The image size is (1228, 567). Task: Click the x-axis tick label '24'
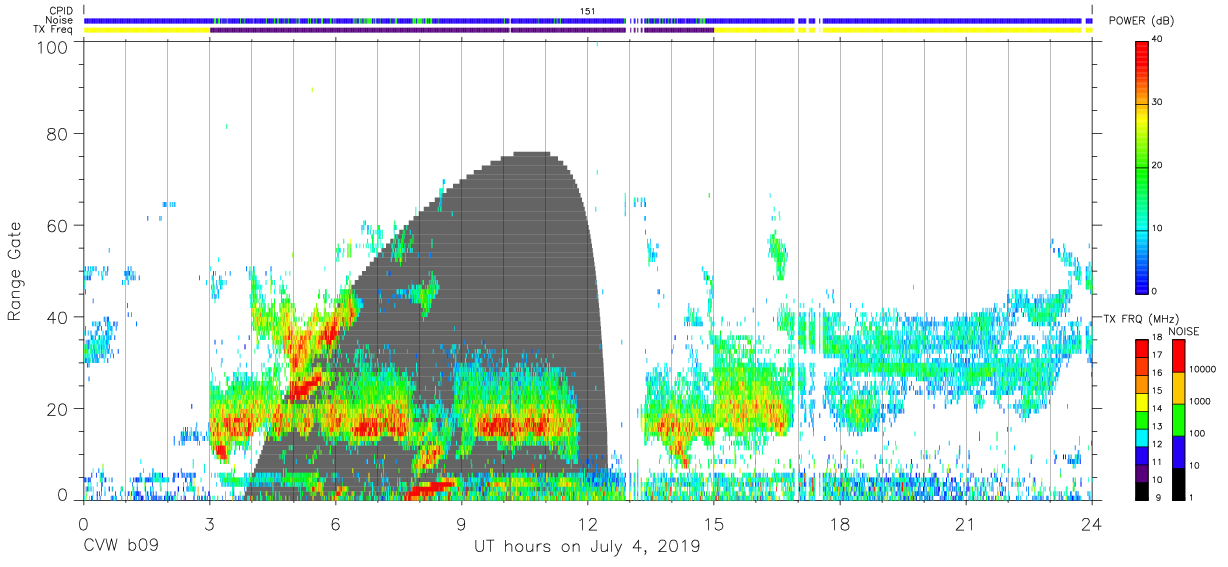click(x=1092, y=524)
